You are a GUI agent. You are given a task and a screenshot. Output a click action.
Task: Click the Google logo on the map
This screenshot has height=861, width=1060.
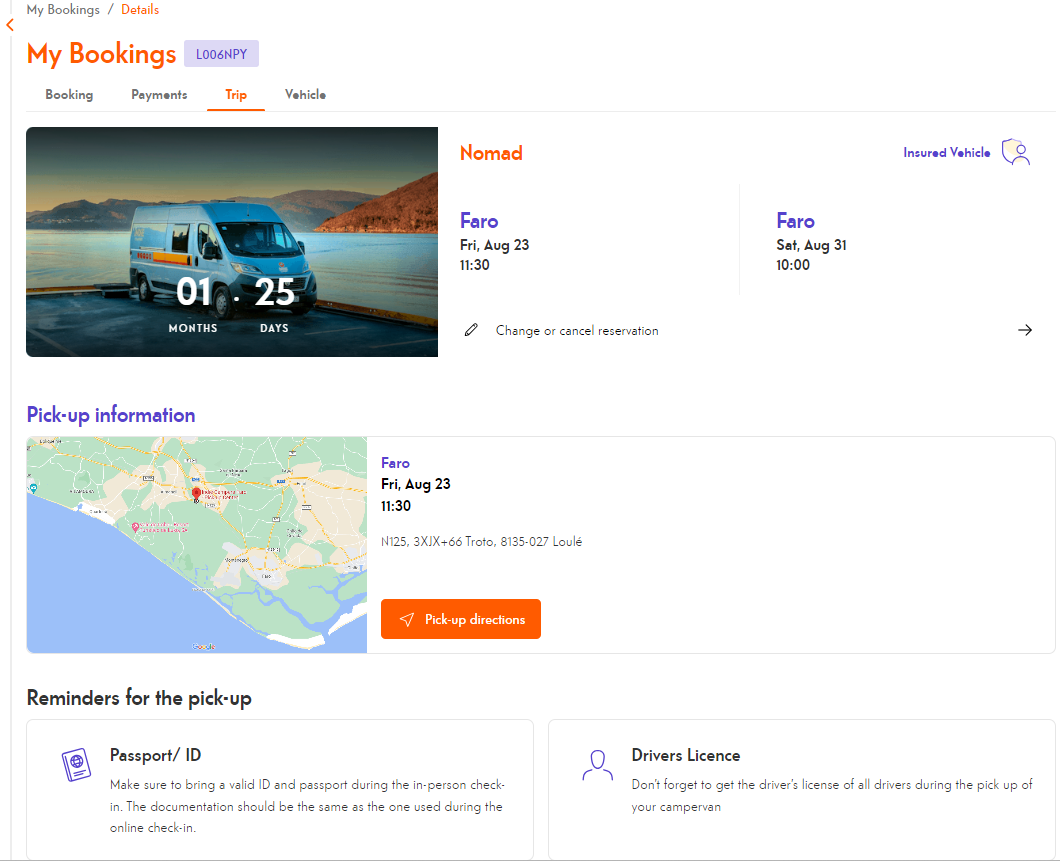[x=203, y=647]
